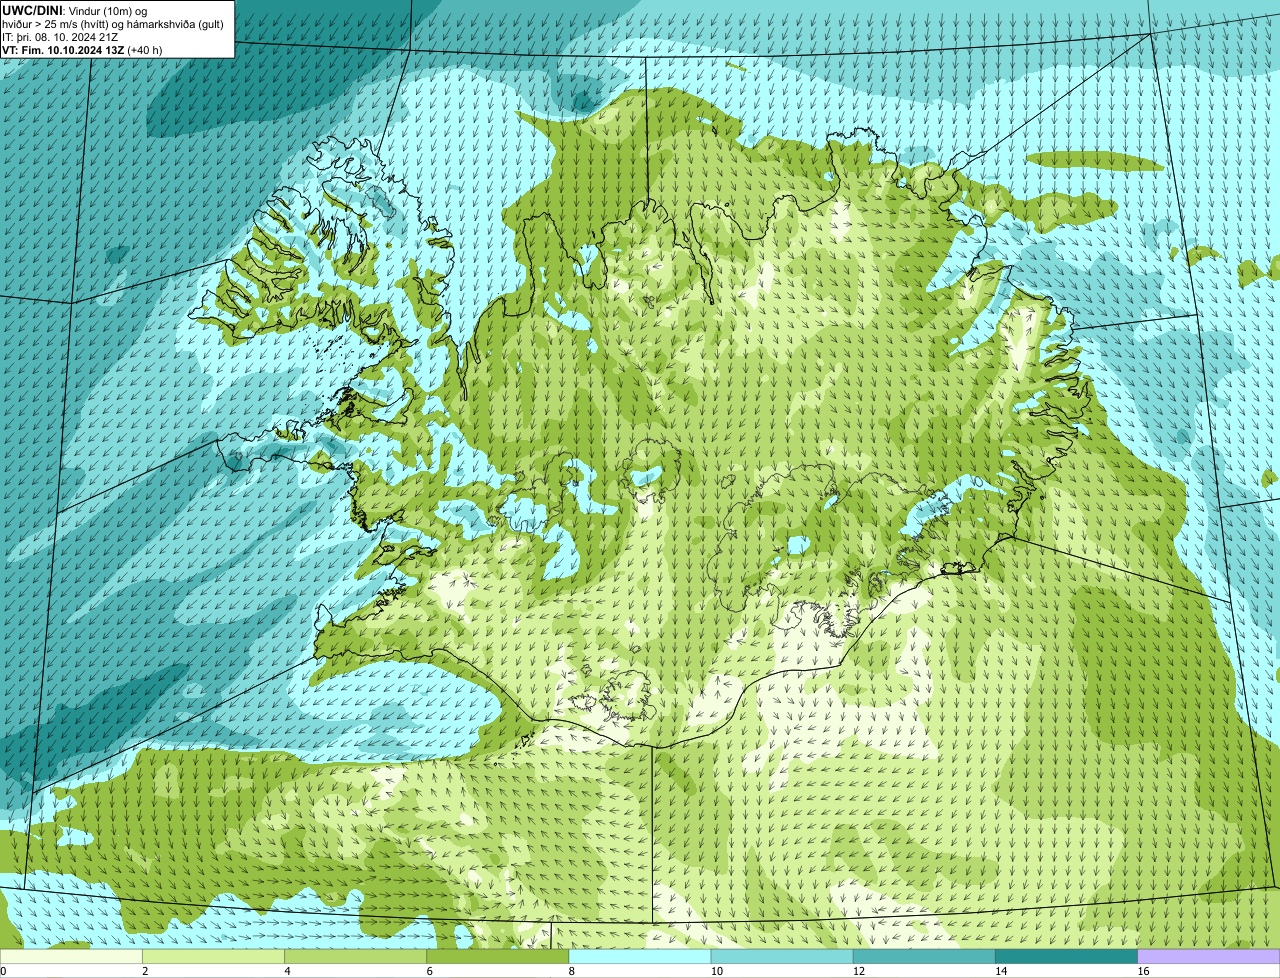
Task: Click the 'IT: þri. 08. 10. 2024 21Z' line
Action: click(x=62, y=37)
